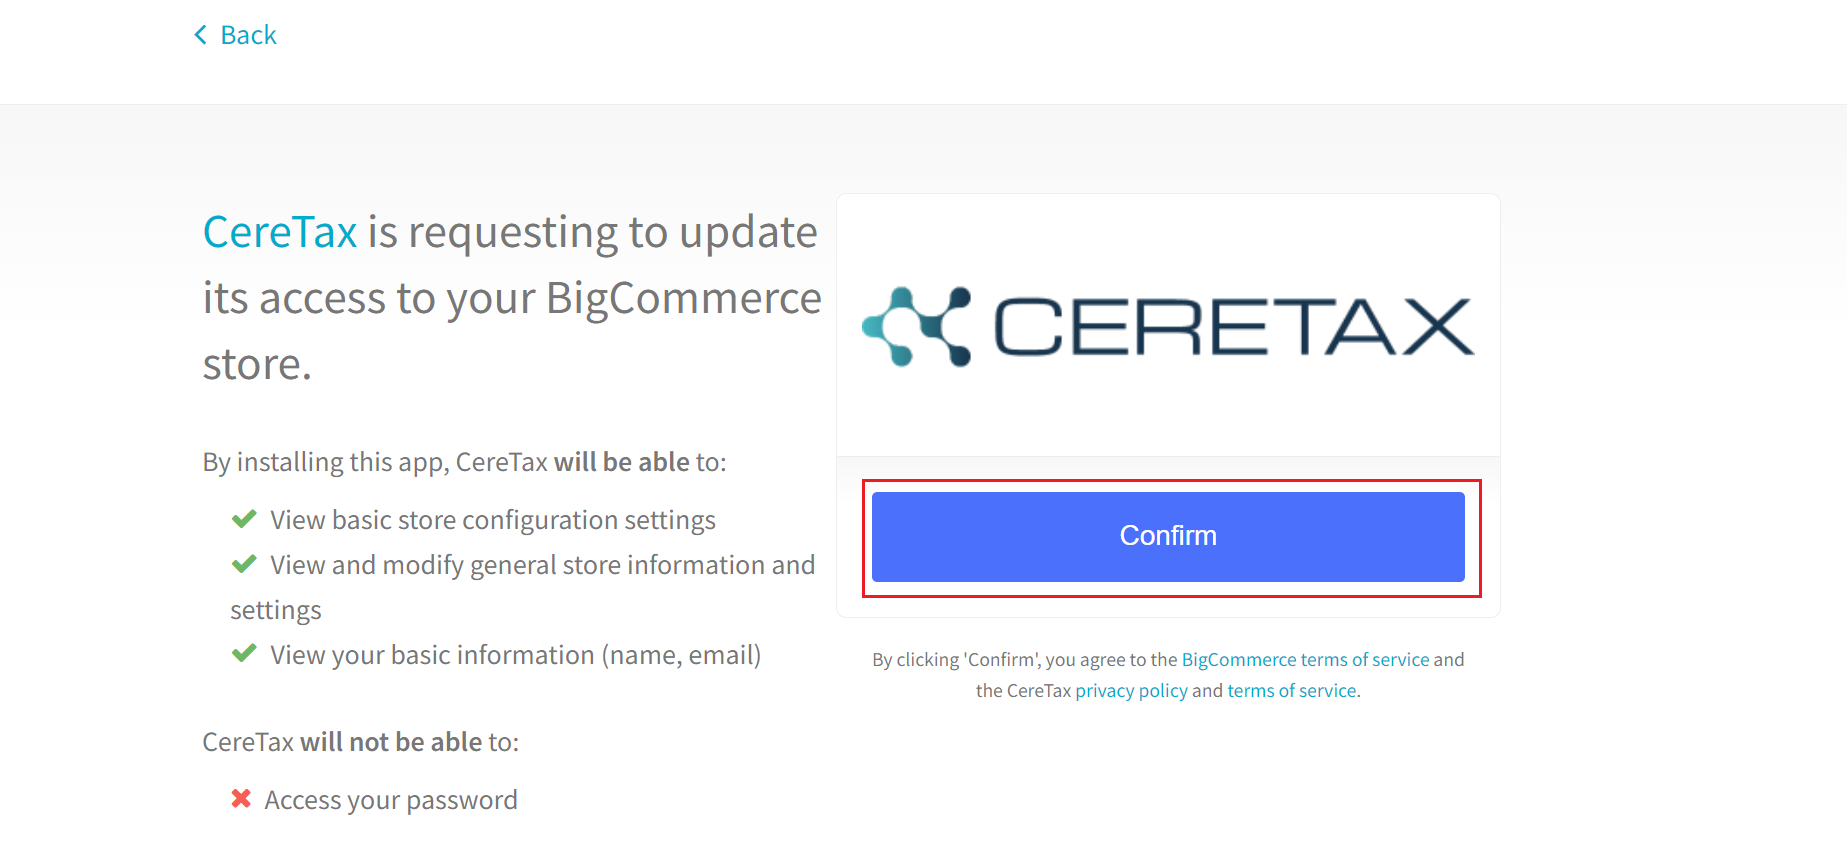1847x846 pixels.
Task: Confirm the CereTax access update
Action: (1167, 535)
